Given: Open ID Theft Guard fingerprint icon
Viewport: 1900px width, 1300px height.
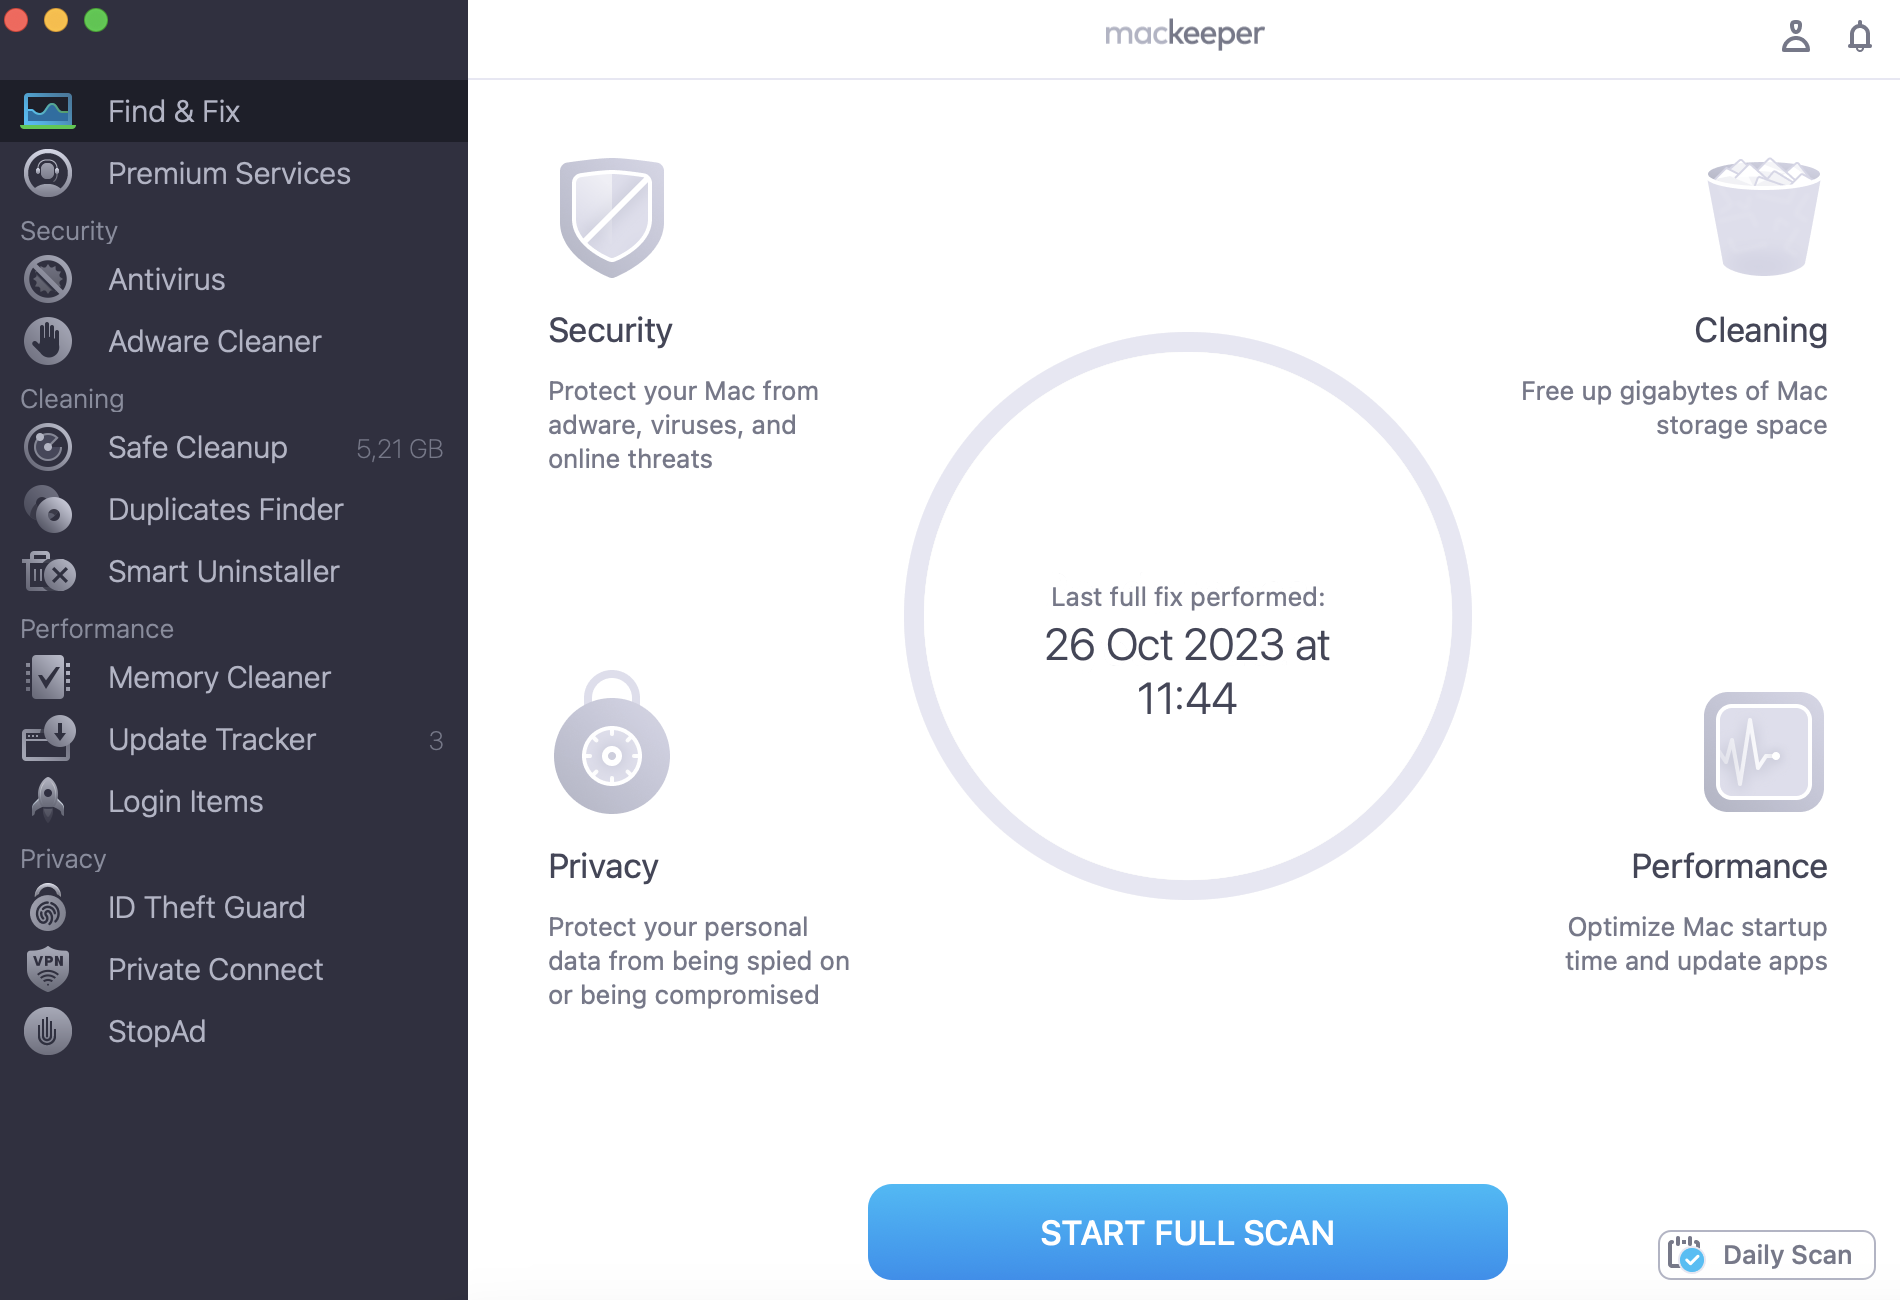Looking at the screenshot, I should point(46,907).
